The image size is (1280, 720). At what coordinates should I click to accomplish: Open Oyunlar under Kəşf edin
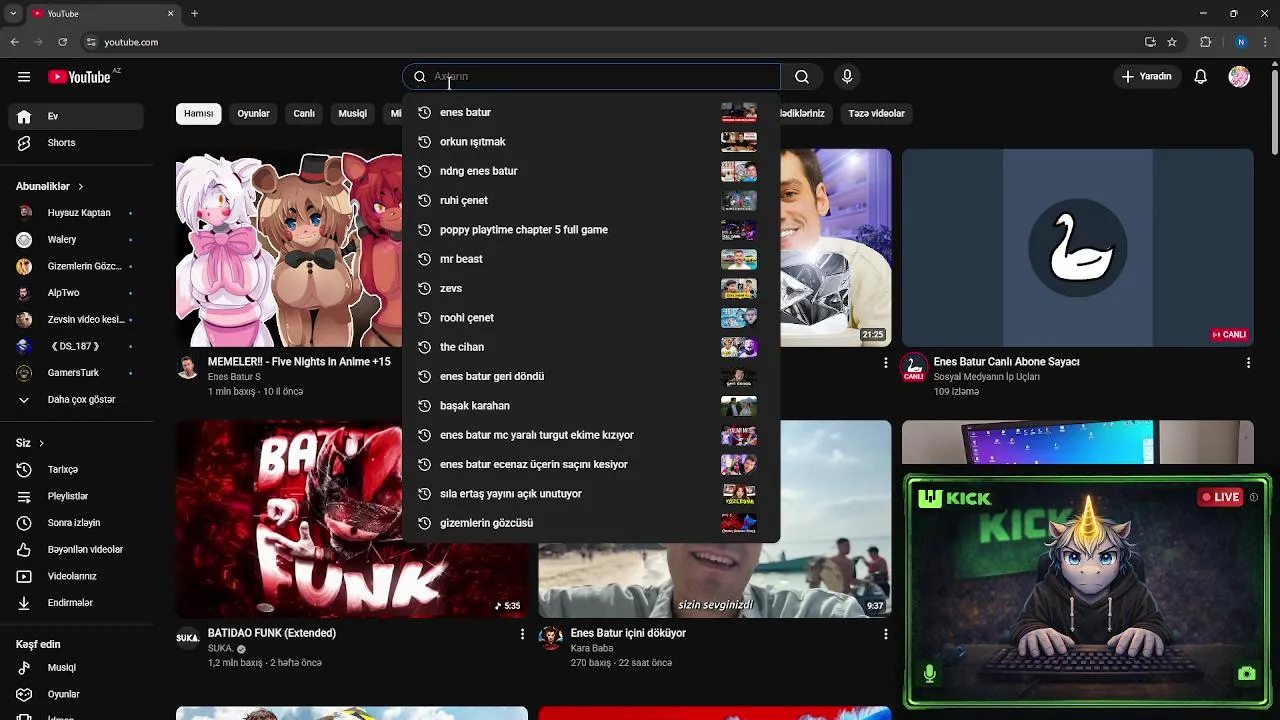click(x=76, y=694)
